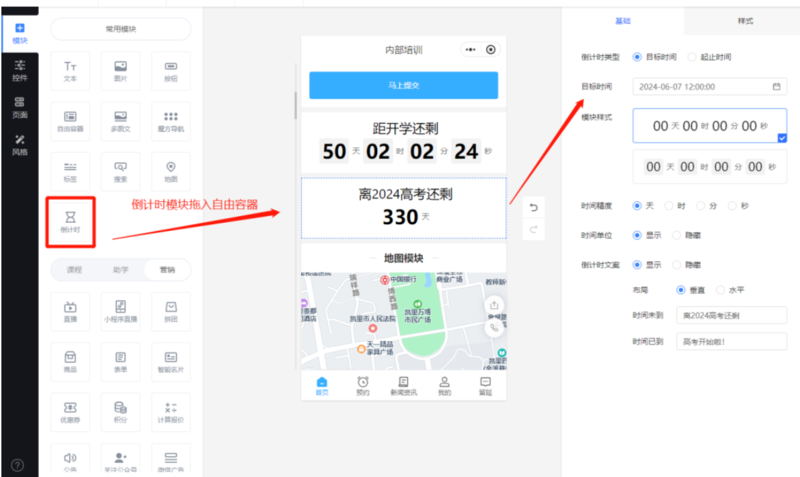The height and width of the screenshot is (477, 800).
Task: Select the 倒计时 countdown module icon
Action: pyautogui.click(x=70, y=221)
